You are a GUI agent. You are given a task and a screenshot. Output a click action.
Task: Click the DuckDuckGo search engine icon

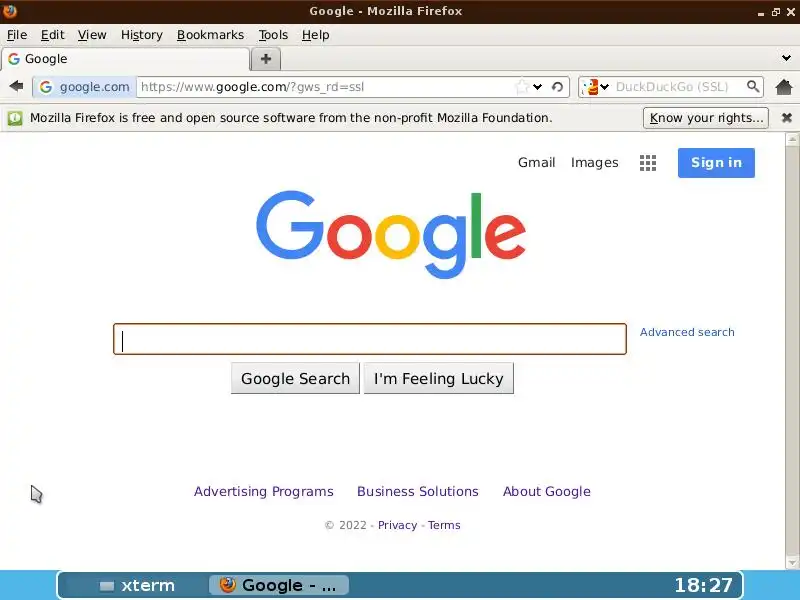click(590, 87)
